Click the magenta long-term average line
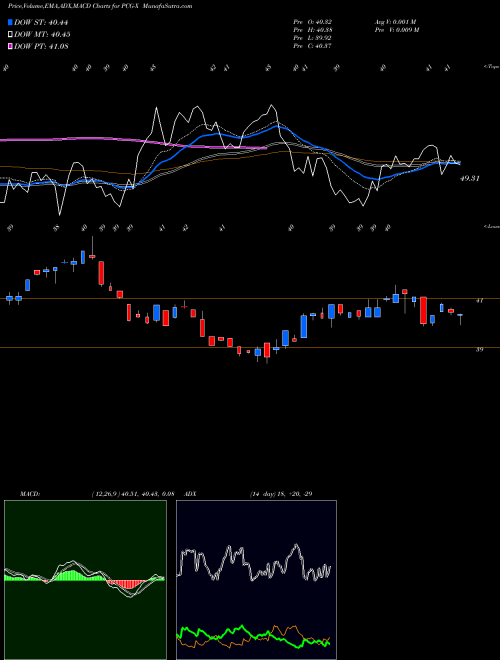This screenshot has width=500, height=660. pos(133,142)
